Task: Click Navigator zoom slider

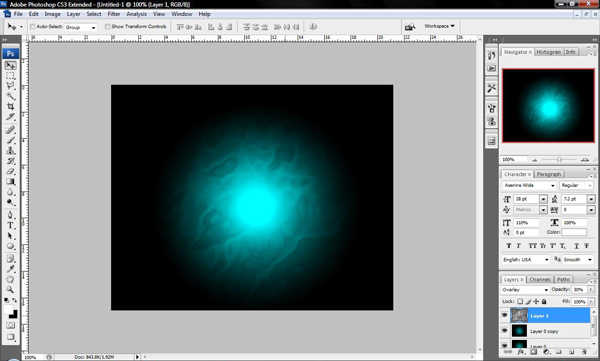Action: tap(559, 159)
